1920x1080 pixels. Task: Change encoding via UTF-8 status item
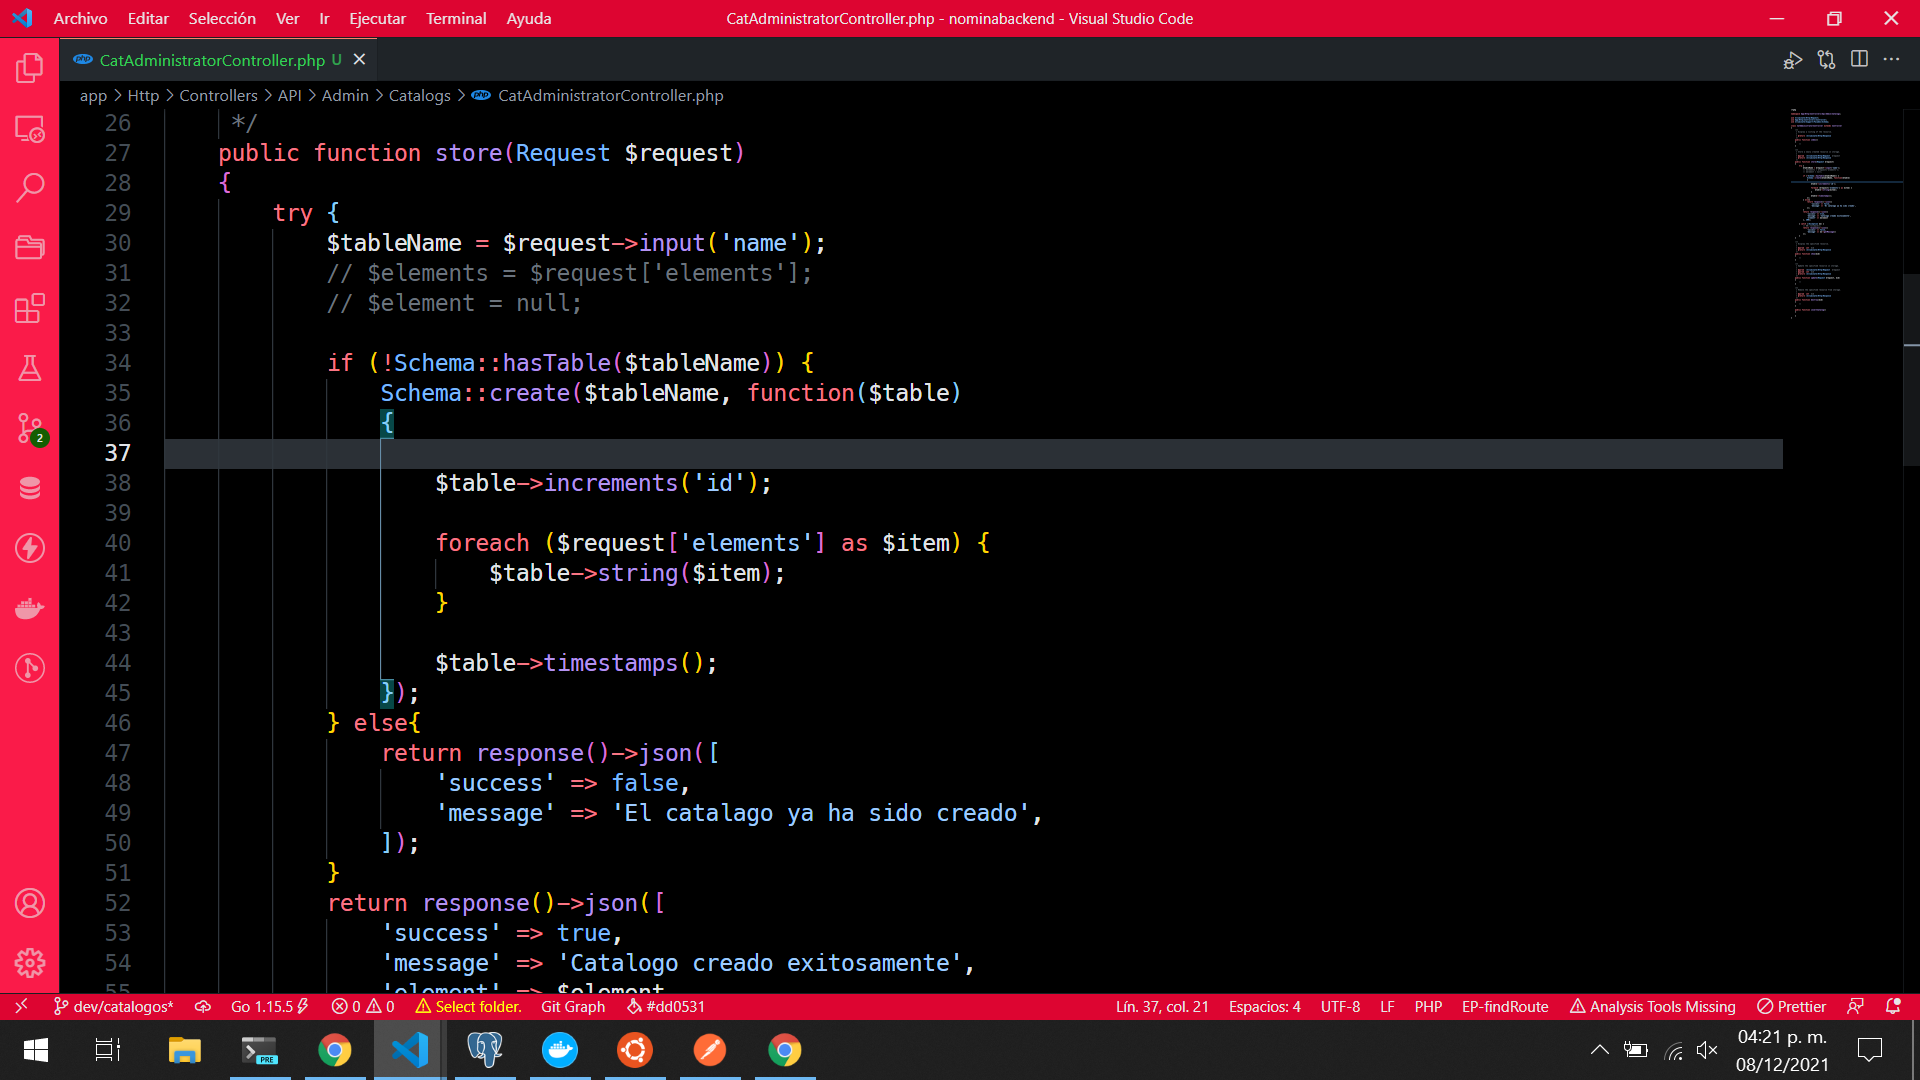(1340, 1007)
